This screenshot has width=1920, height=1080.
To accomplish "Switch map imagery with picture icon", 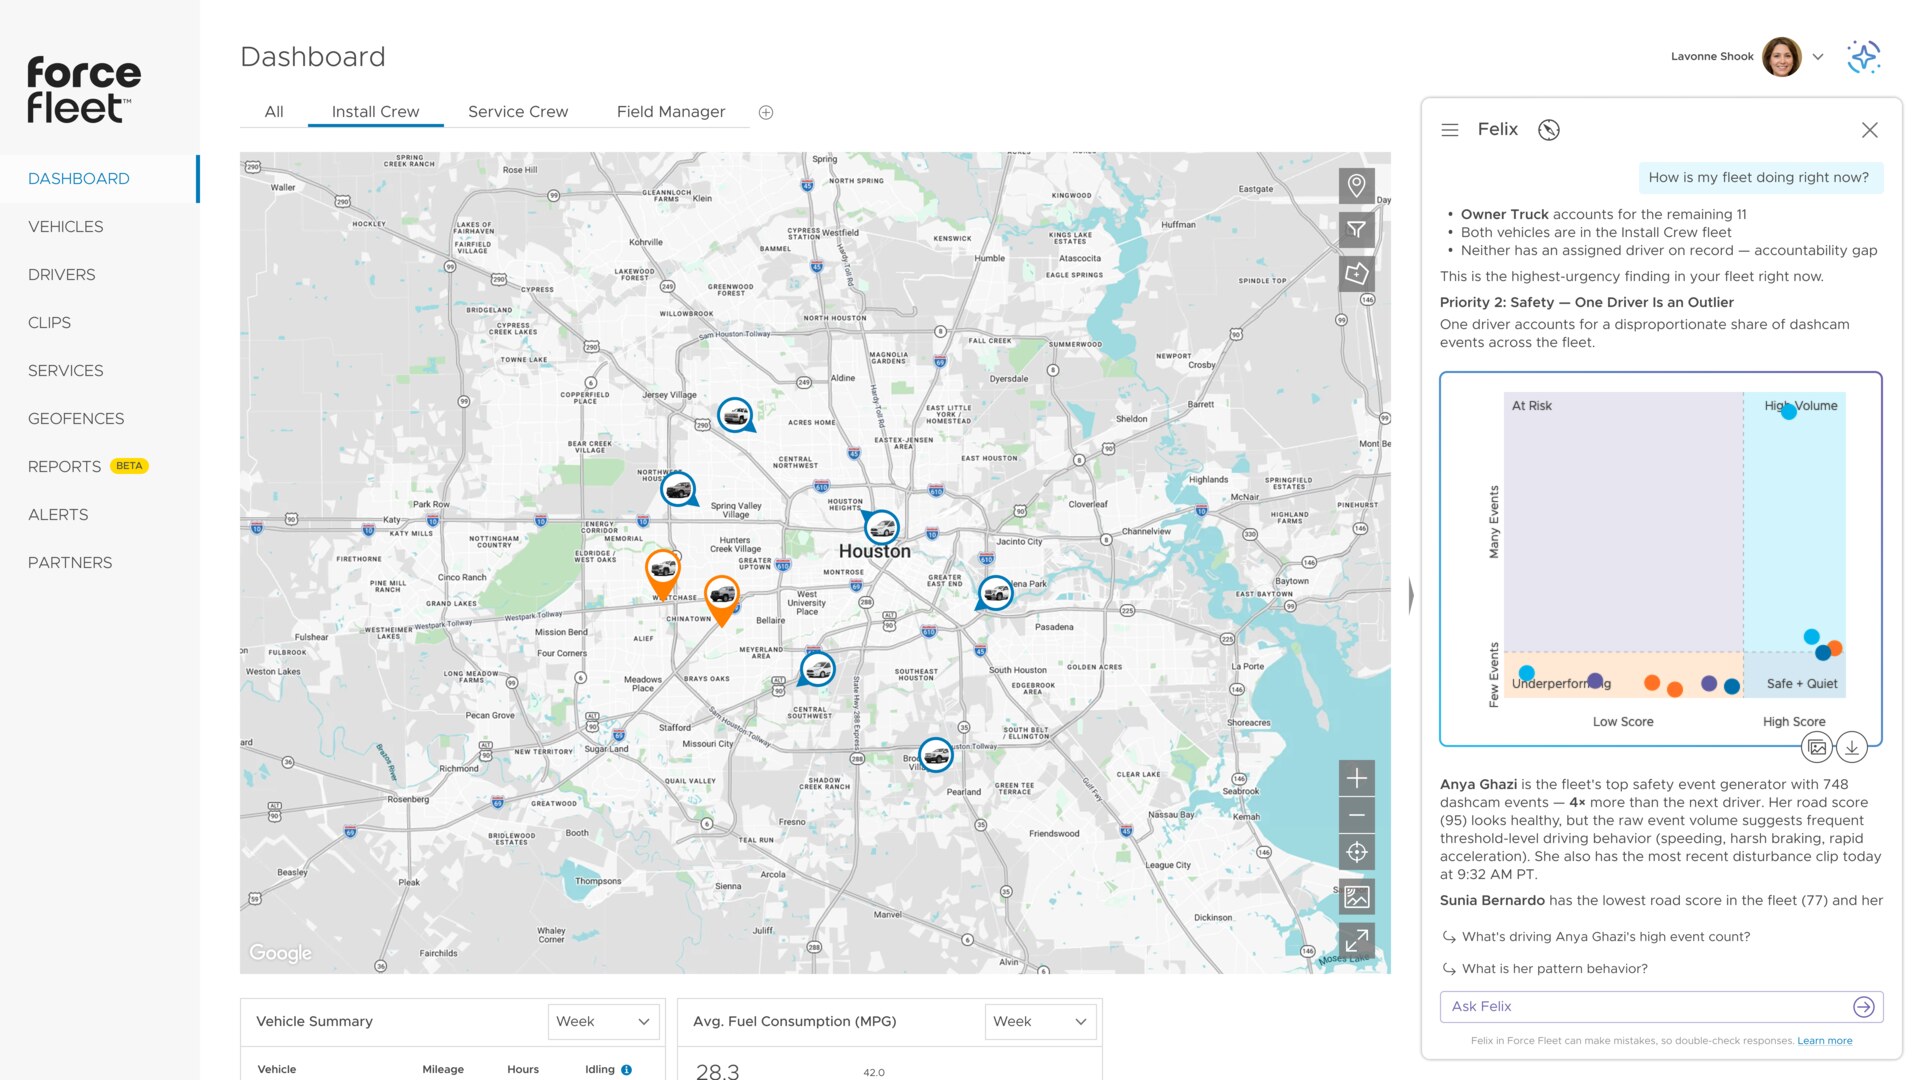I will coord(1357,897).
